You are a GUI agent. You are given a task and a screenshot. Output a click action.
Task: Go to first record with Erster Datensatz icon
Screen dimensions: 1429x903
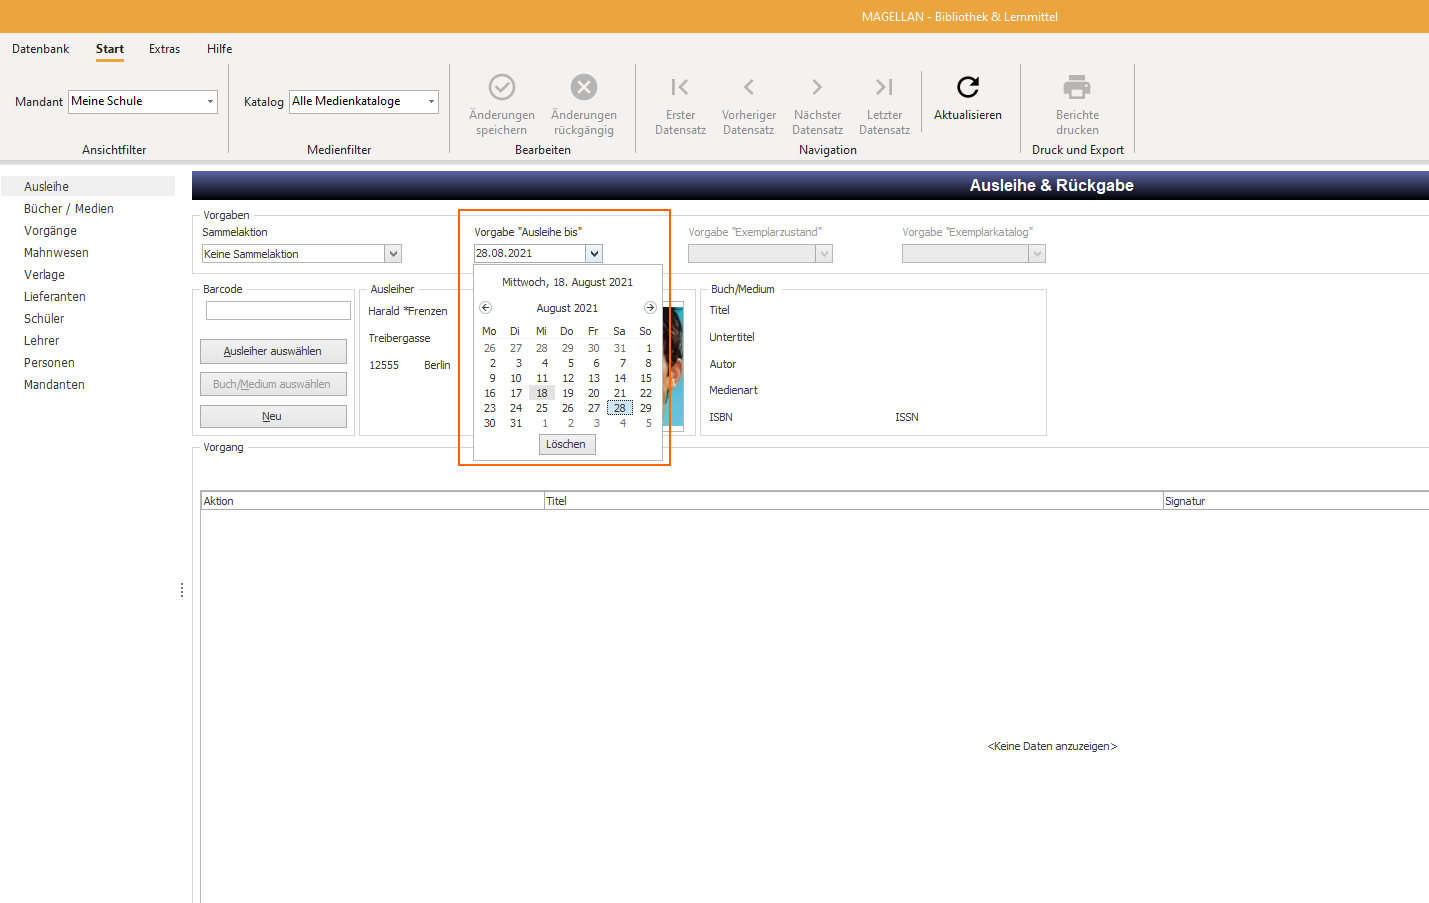pos(680,87)
